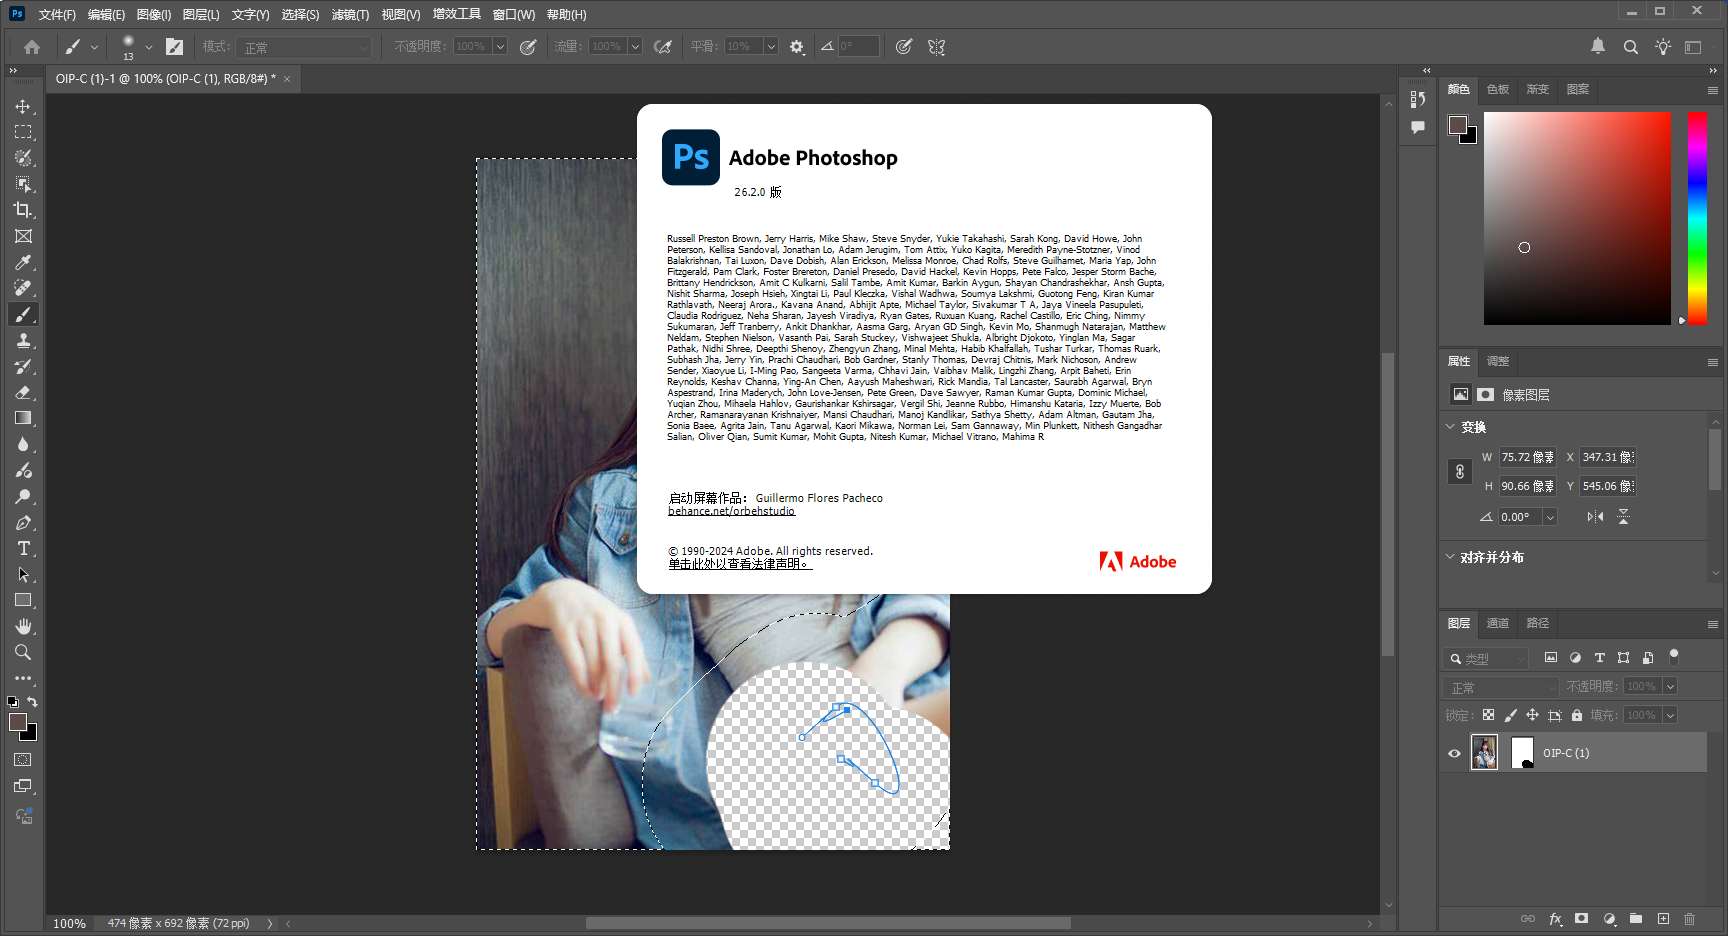Screen dimensions: 1728x936
Task: Toggle lock position icon
Action: point(1532,715)
